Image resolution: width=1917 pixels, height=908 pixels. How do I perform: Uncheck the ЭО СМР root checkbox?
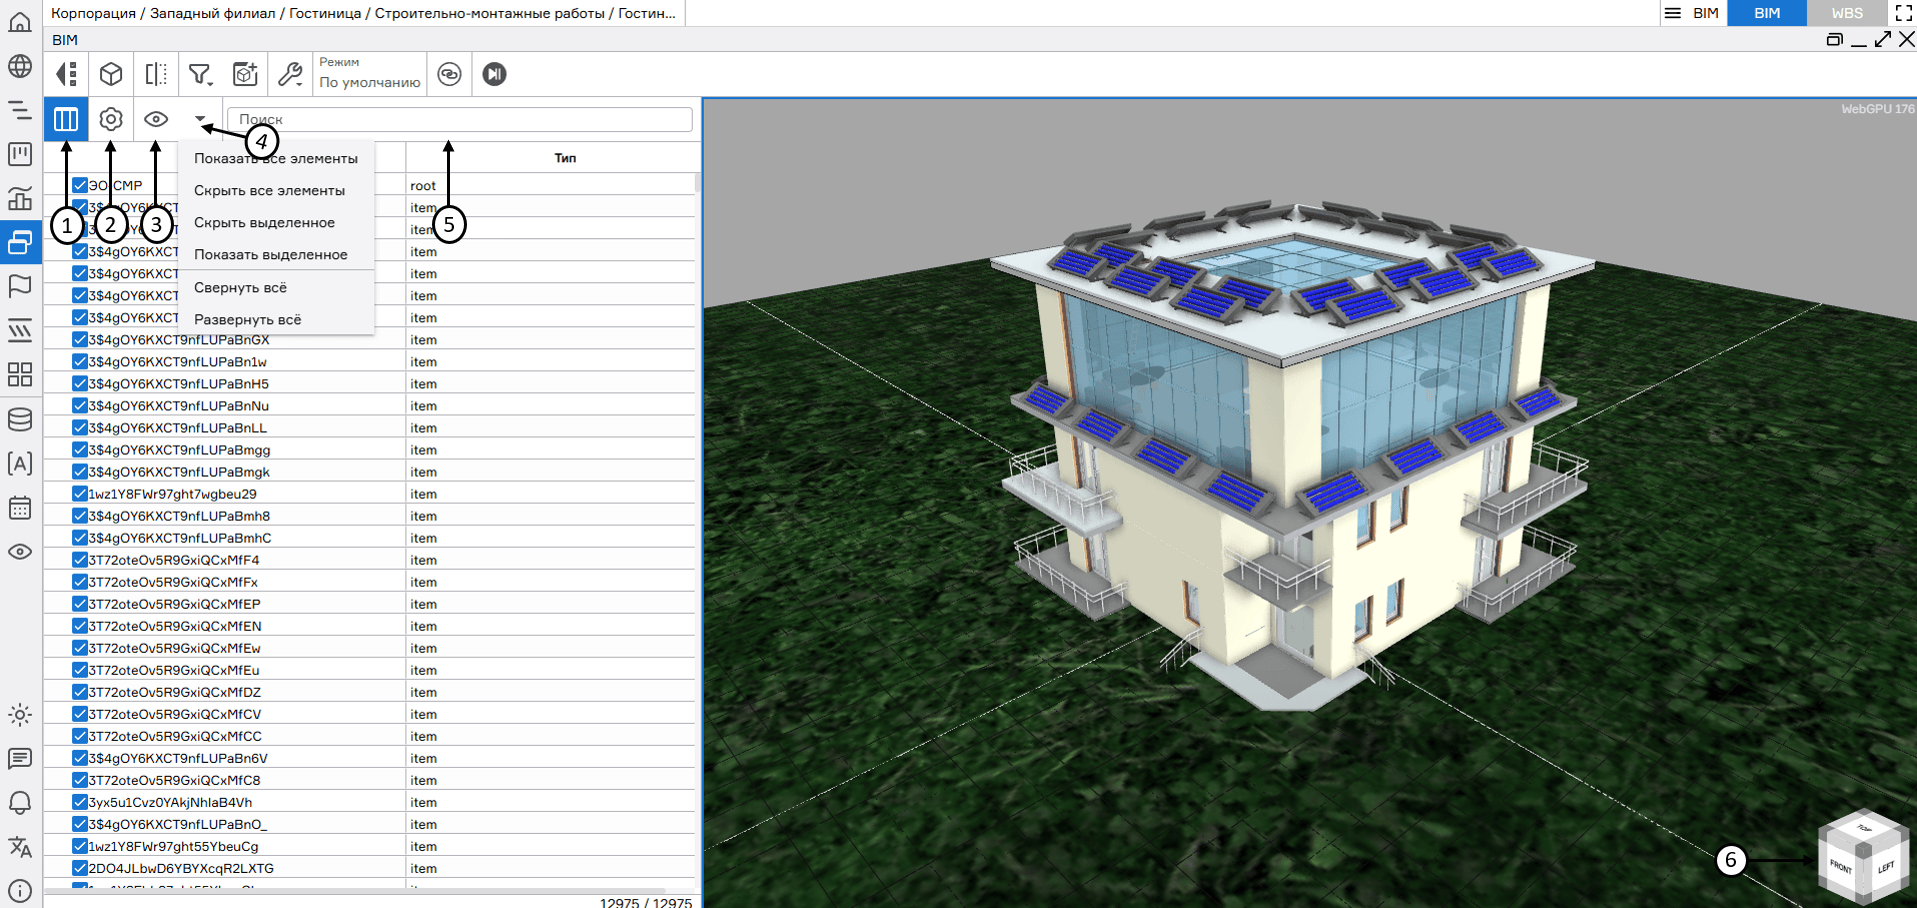80,185
